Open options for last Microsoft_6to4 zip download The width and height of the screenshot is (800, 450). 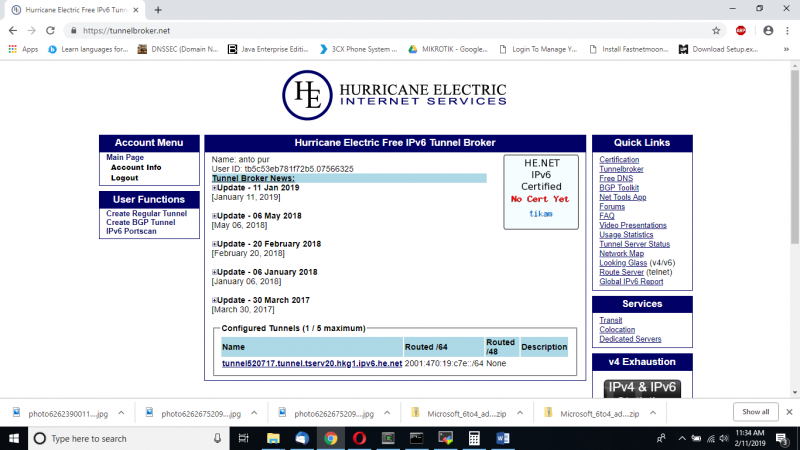653,413
